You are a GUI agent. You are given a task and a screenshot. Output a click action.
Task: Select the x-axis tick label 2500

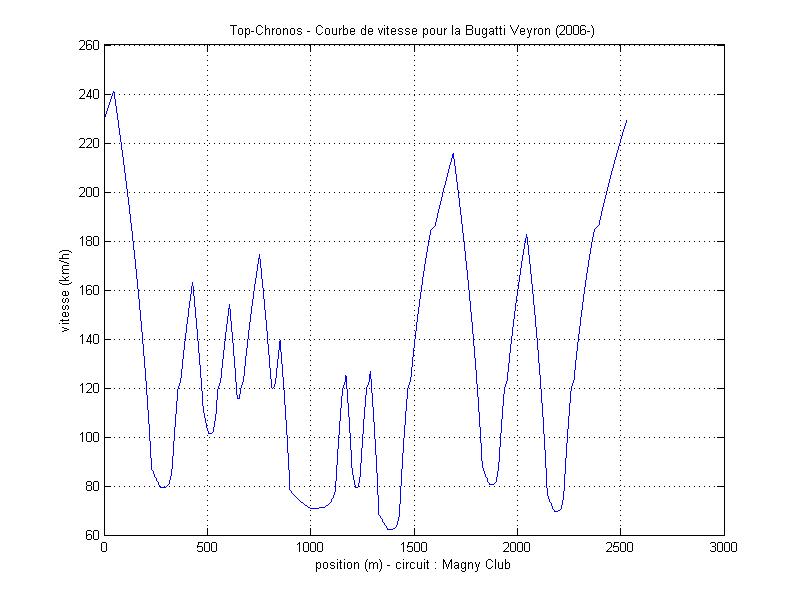pos(620,547)
